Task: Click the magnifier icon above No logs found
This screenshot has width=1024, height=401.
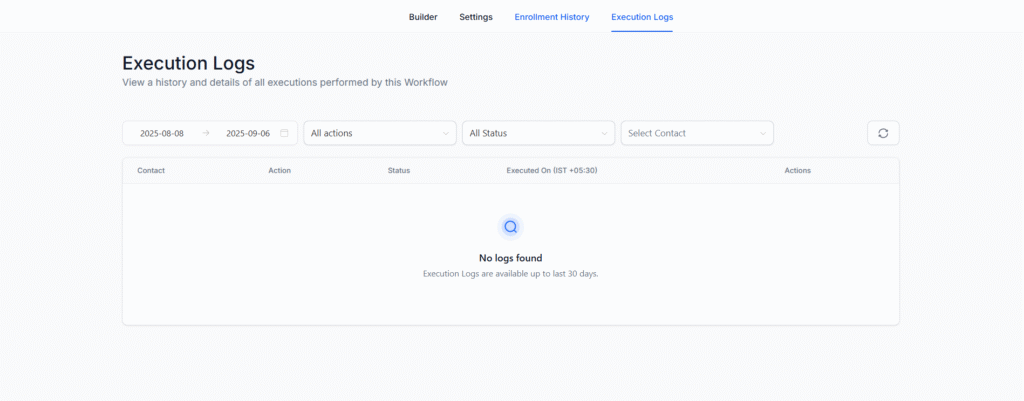Action: coord(510,227)
